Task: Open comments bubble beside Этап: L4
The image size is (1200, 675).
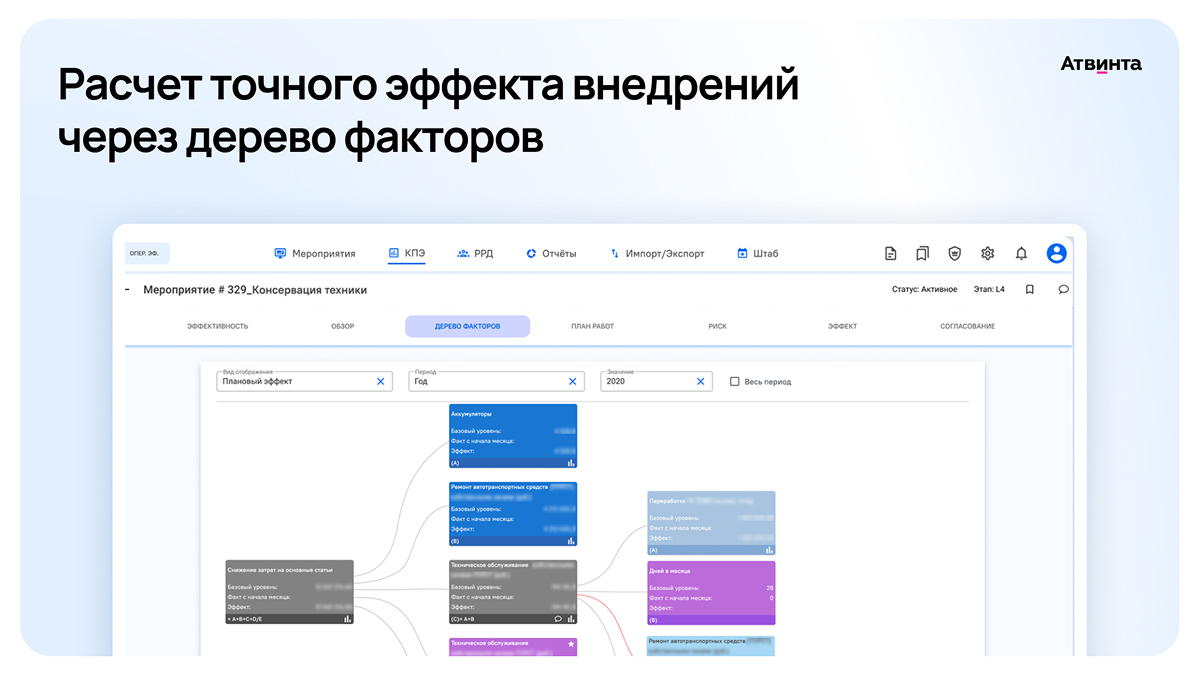Action: click(1063, 289)
